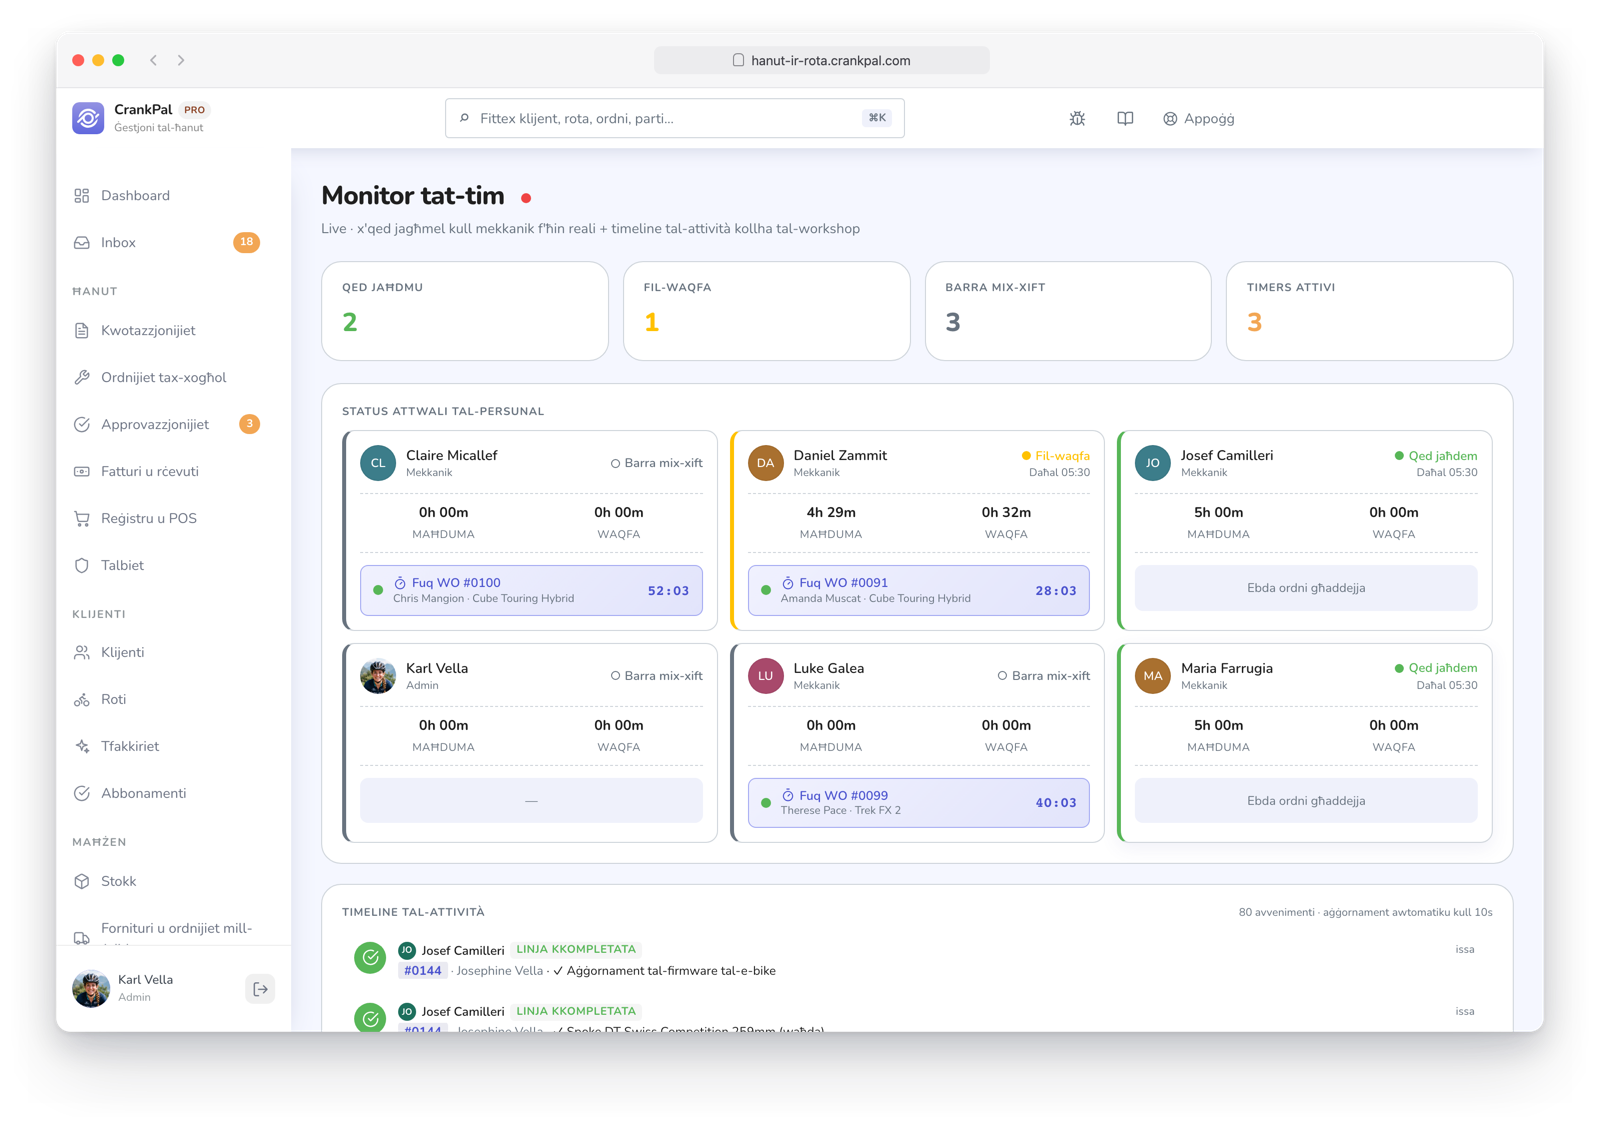Click Karl Vella's photo avatar in staff card
The height and width of the screenshot is (1131, 1600).
(x=378, y=676)
